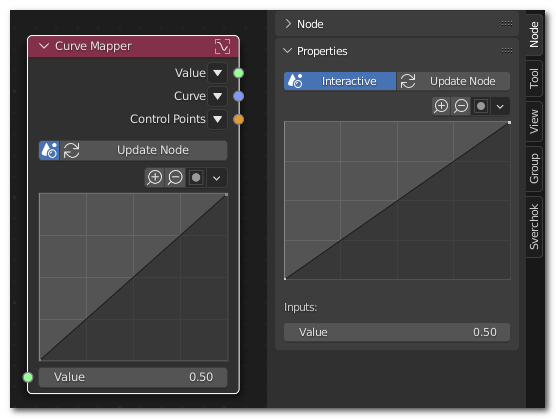Viewport: 556px width, 419px height.
Task: Click the panel's Update Node refresh icon
Action: (408, 81)
